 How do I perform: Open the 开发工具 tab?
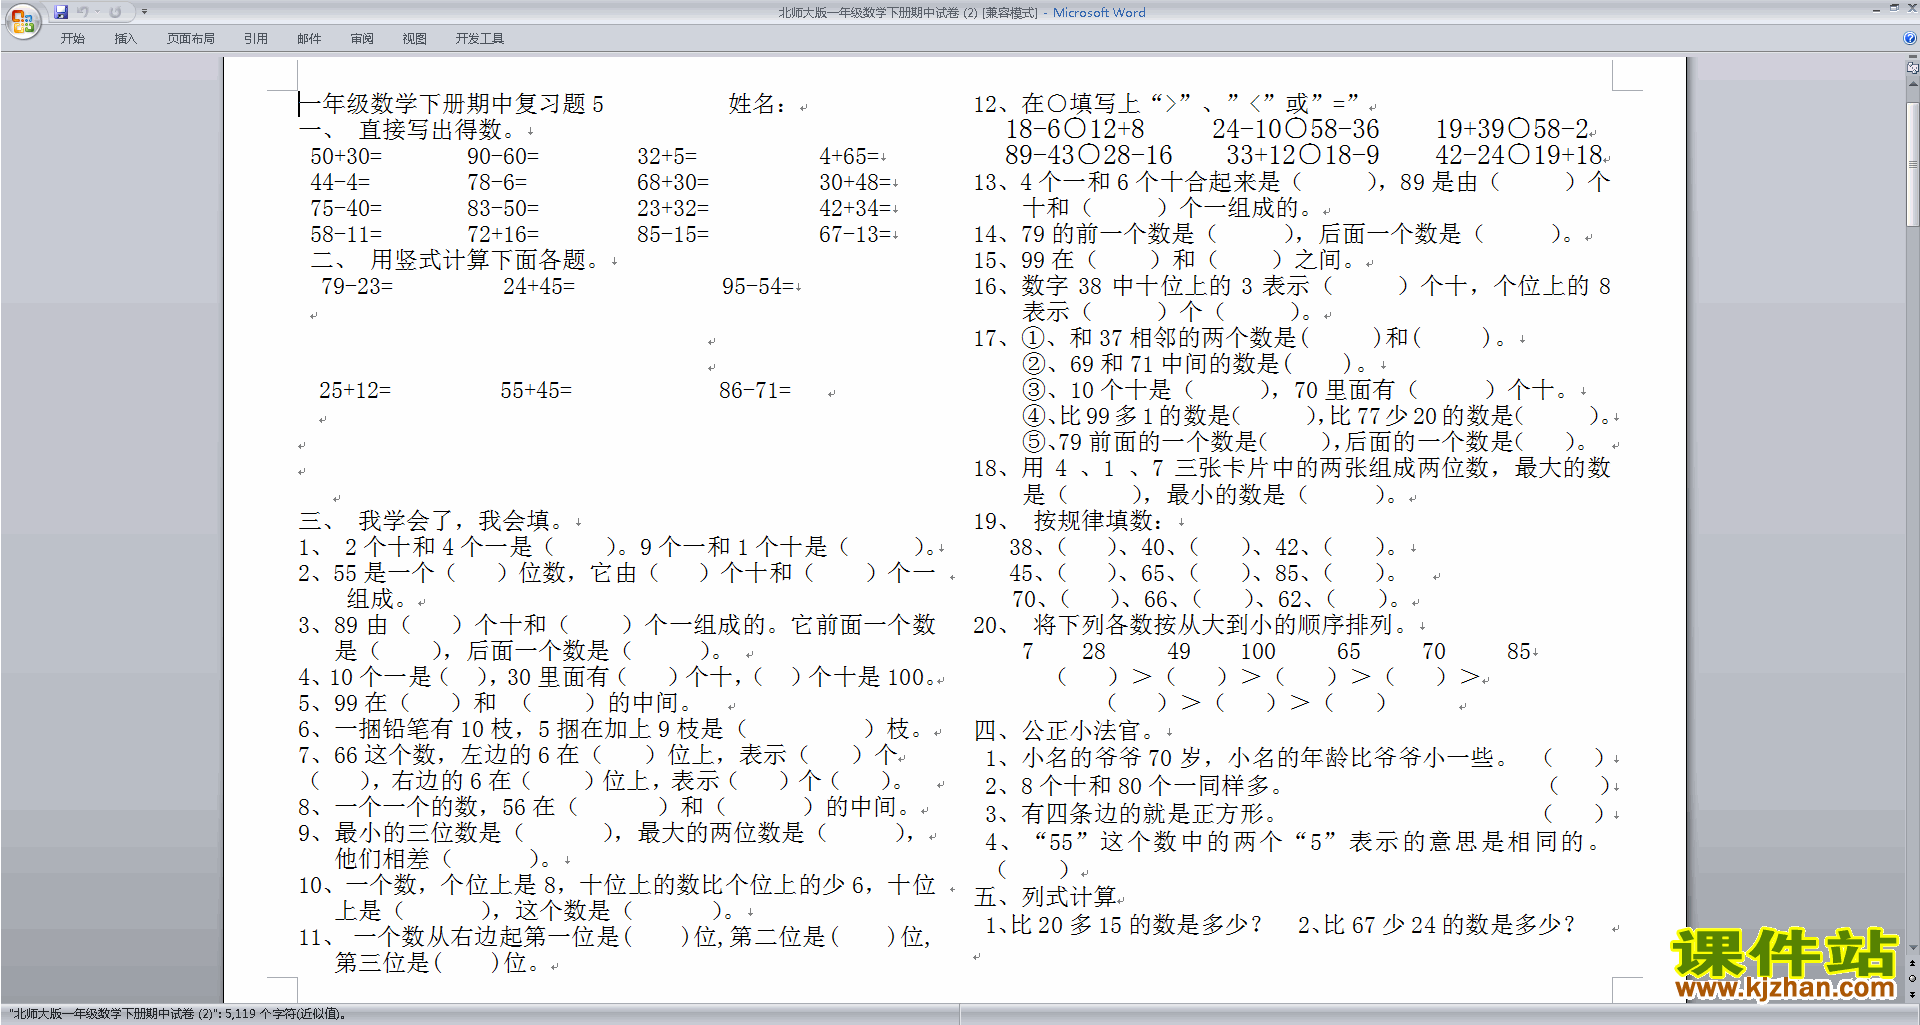click(x=480, y=39)
